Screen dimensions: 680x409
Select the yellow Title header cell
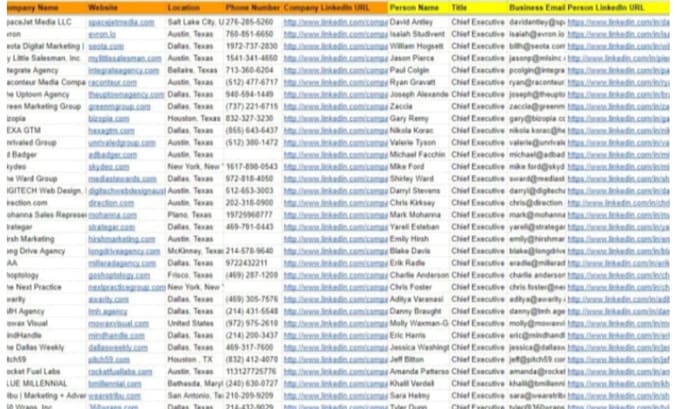[x=478, y=8]
